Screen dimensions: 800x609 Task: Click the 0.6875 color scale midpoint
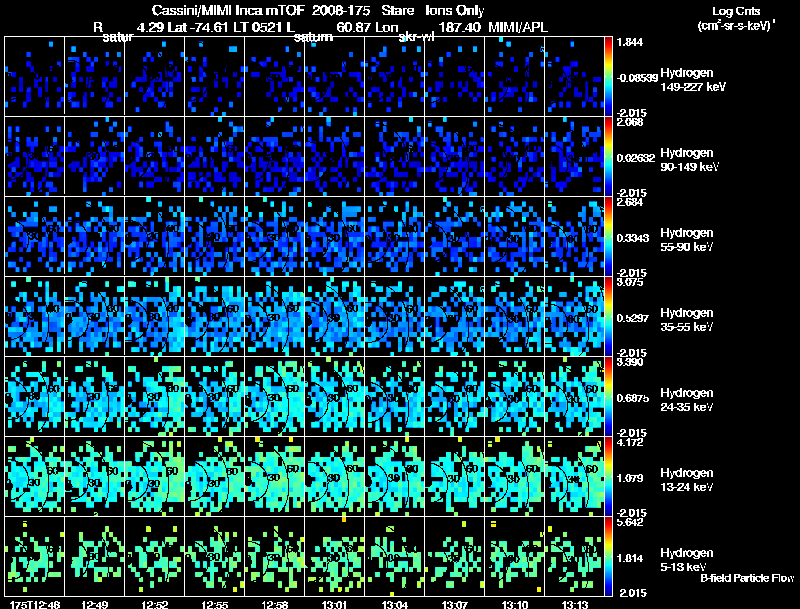pyautogui.click(x=633, y=398)
